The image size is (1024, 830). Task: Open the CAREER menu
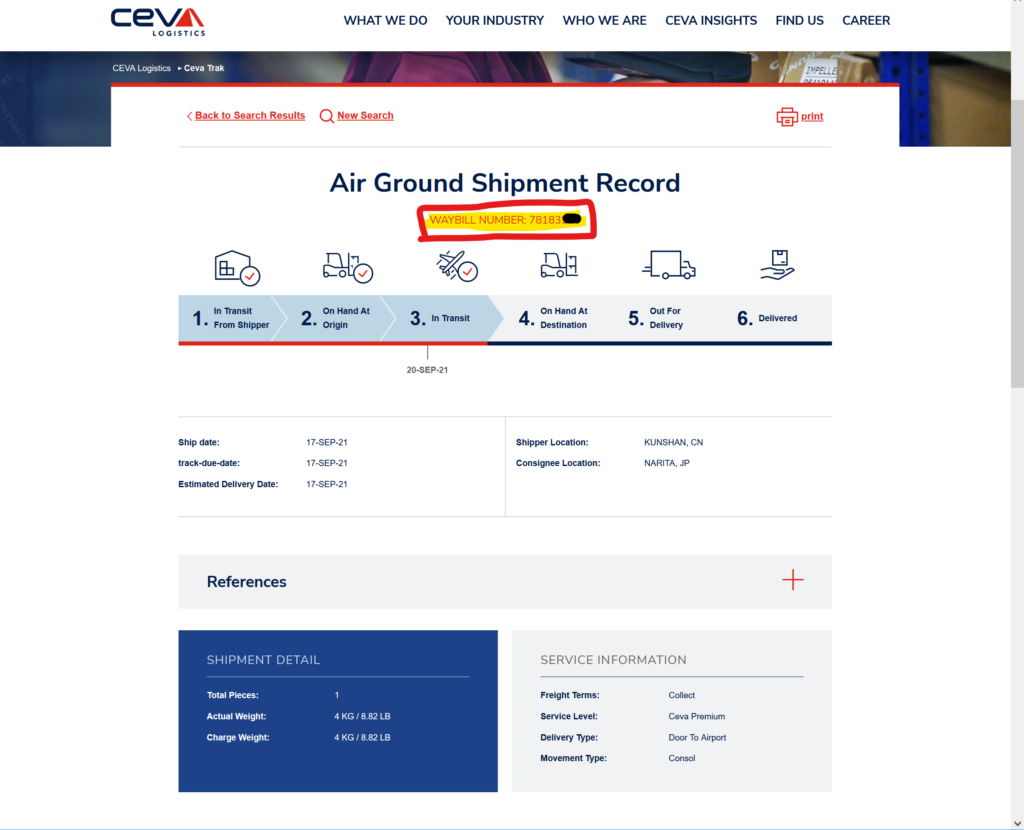click(x=866, y=21)
